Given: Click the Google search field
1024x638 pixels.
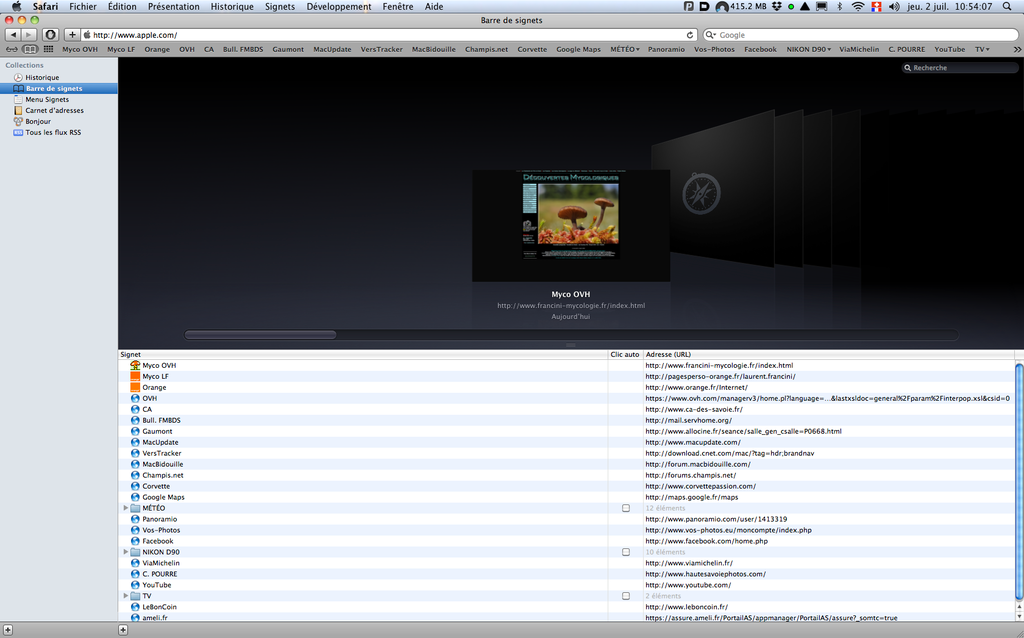Looking at the screenshot, I should coord(861,35).
